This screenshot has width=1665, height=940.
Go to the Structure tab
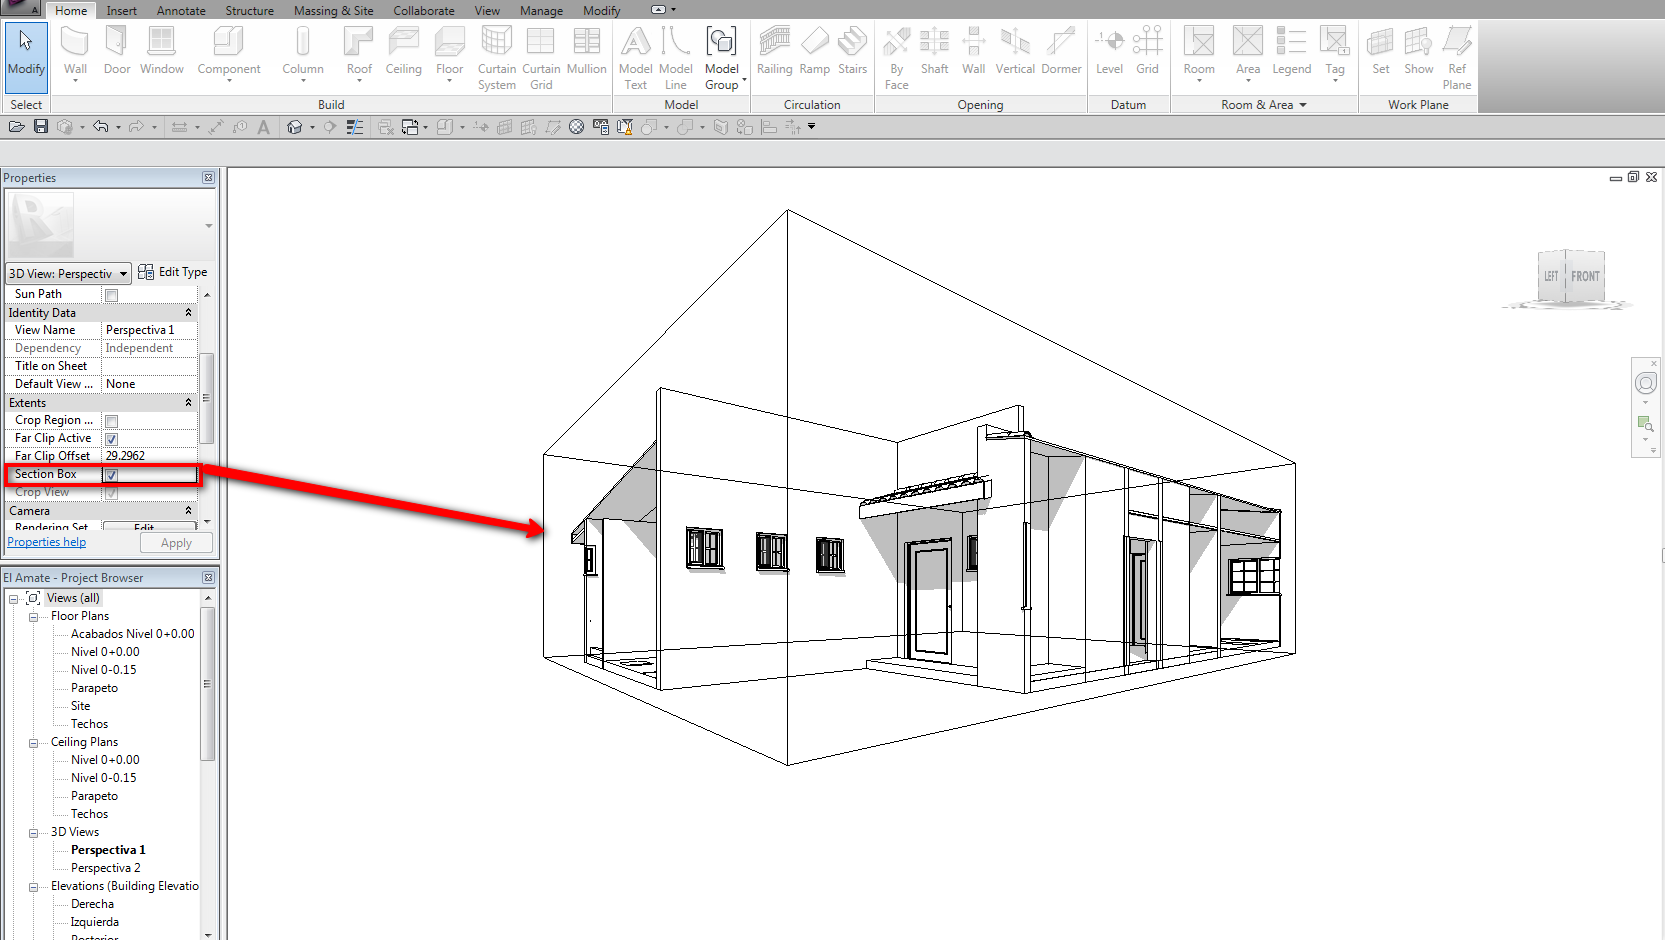point(249,11)
